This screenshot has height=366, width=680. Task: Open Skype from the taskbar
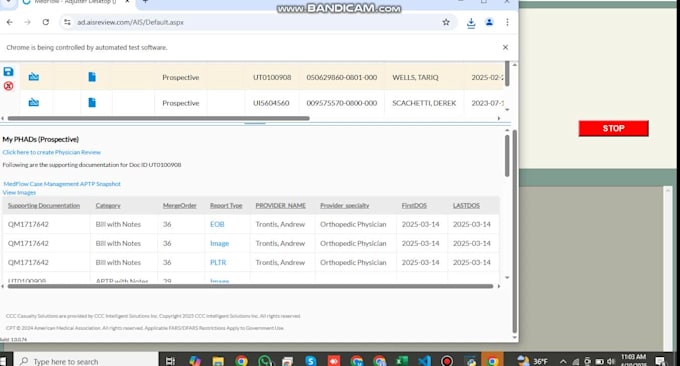pyautogui.click(x=311, y=361)
